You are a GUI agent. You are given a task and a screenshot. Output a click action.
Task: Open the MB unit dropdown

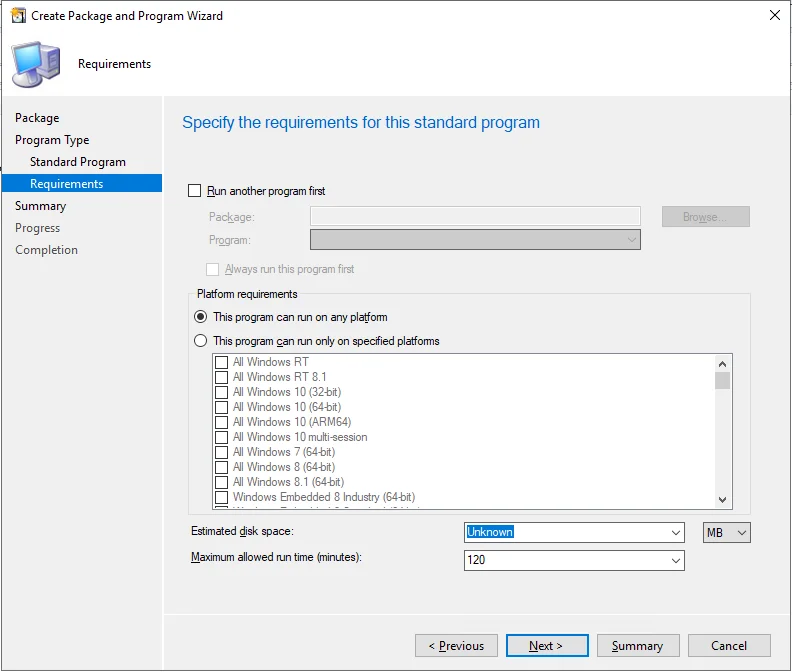coord(726,533)
